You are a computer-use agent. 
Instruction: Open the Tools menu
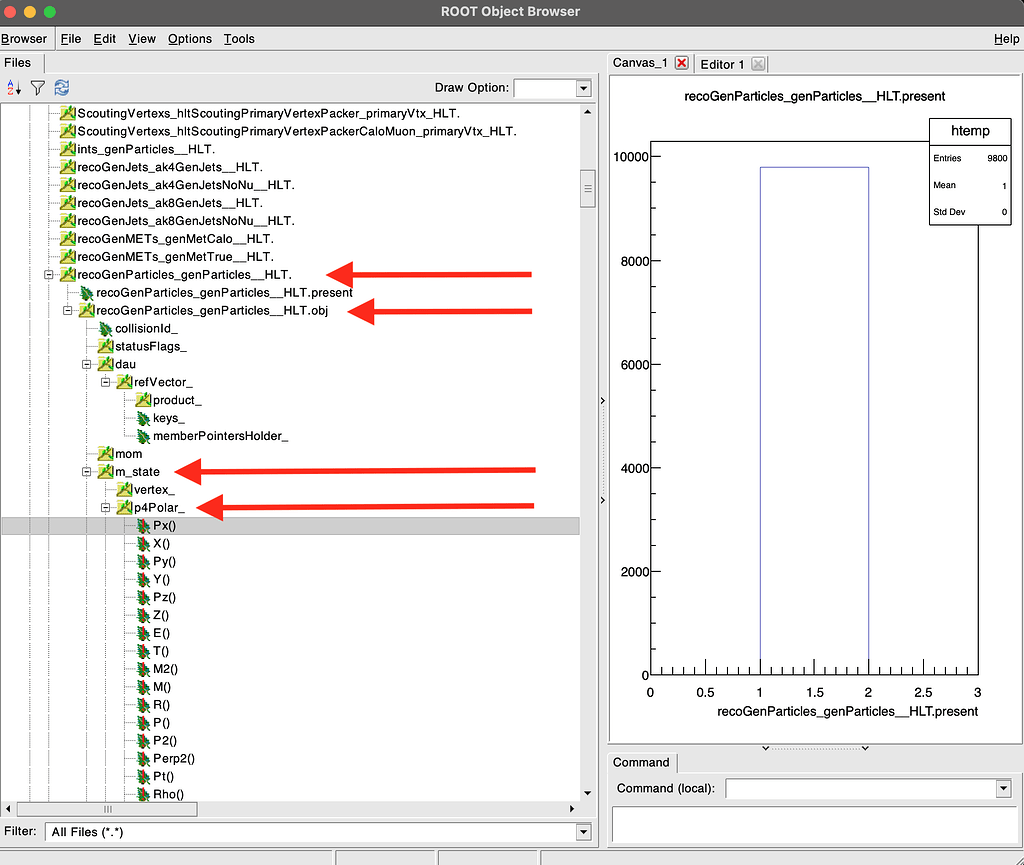coord(239,39)
